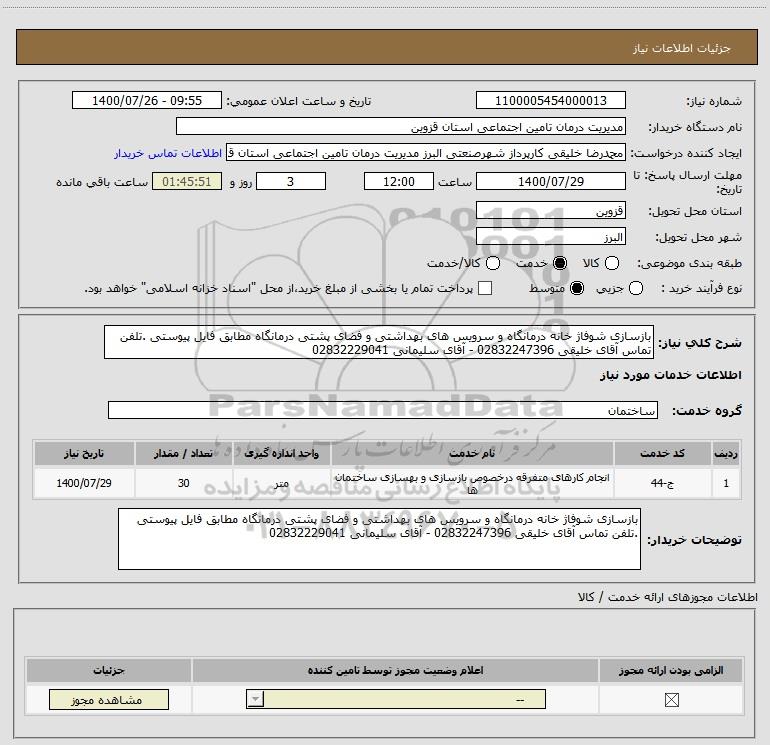This screenshot has height=745, width=770.
Task: Click the buyer organization name field
Action: tap(401, 126)
